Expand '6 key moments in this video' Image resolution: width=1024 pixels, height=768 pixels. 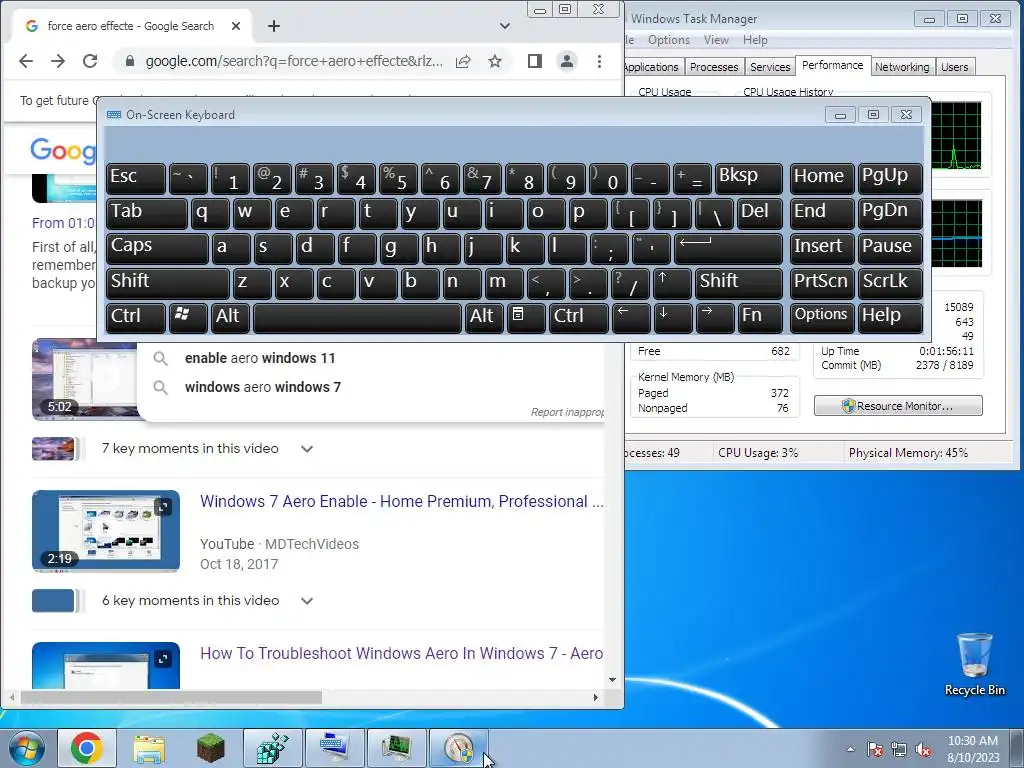point(307,601)
